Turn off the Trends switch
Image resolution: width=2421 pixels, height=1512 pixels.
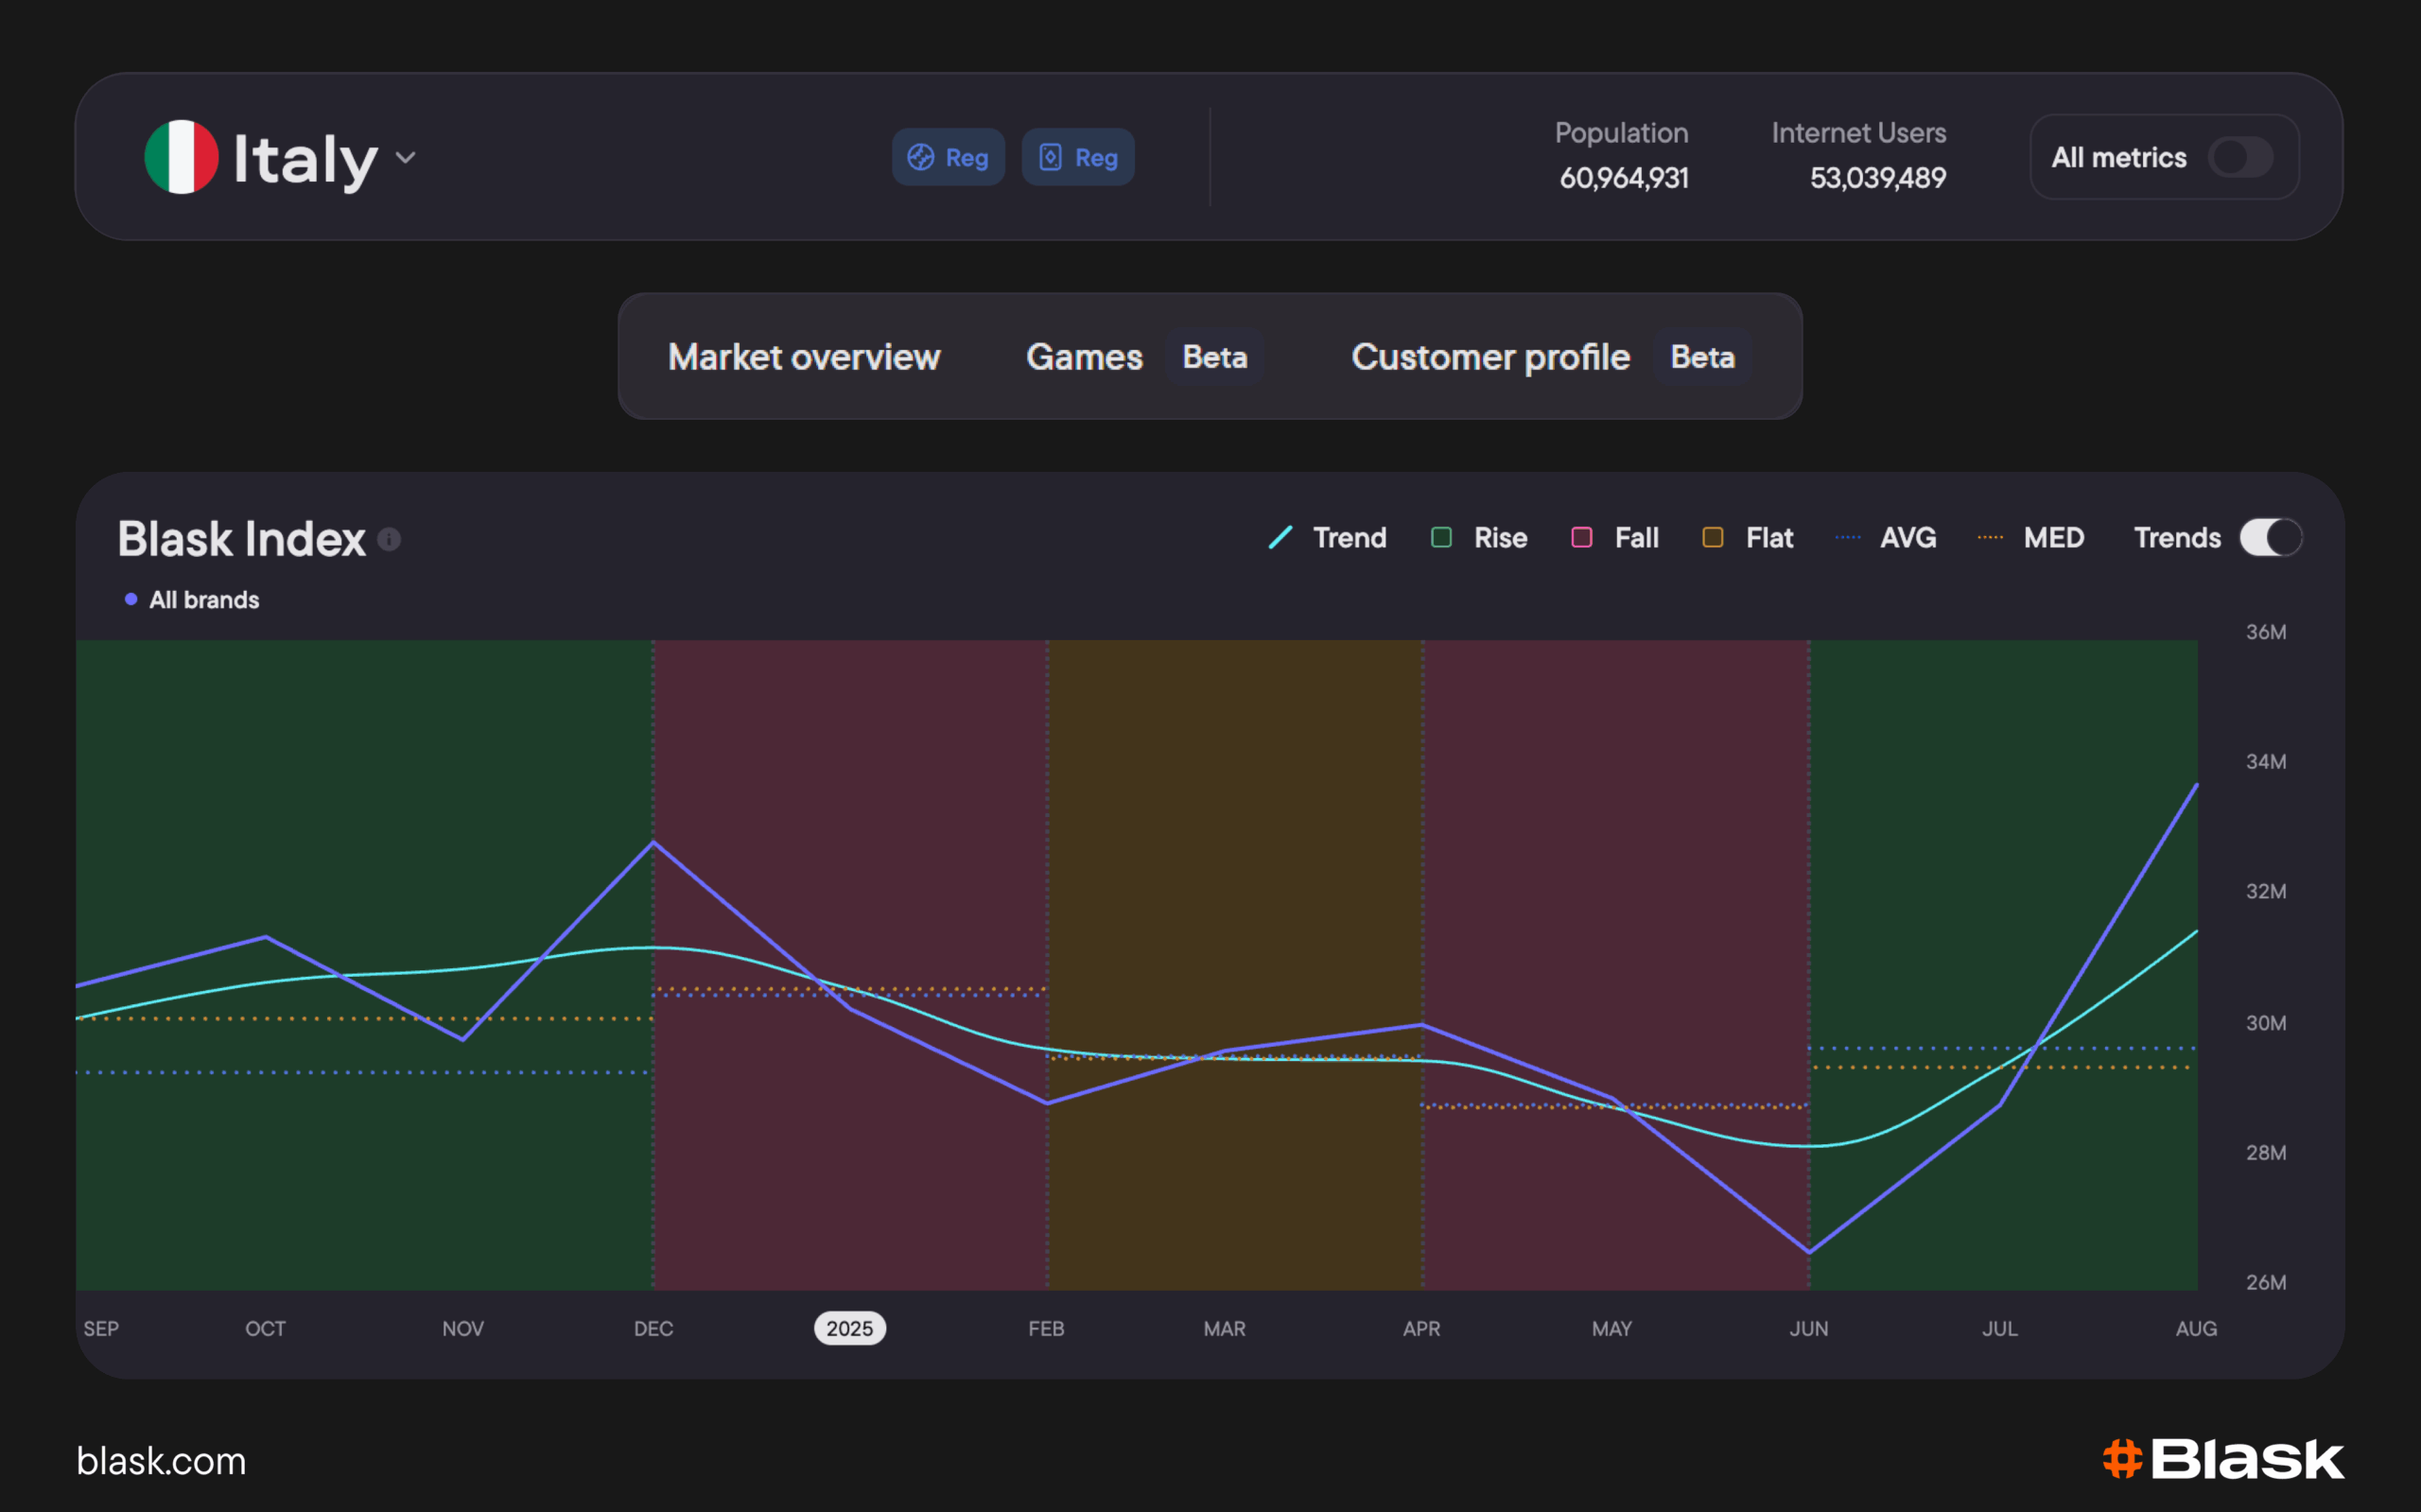pos(2270,538)
